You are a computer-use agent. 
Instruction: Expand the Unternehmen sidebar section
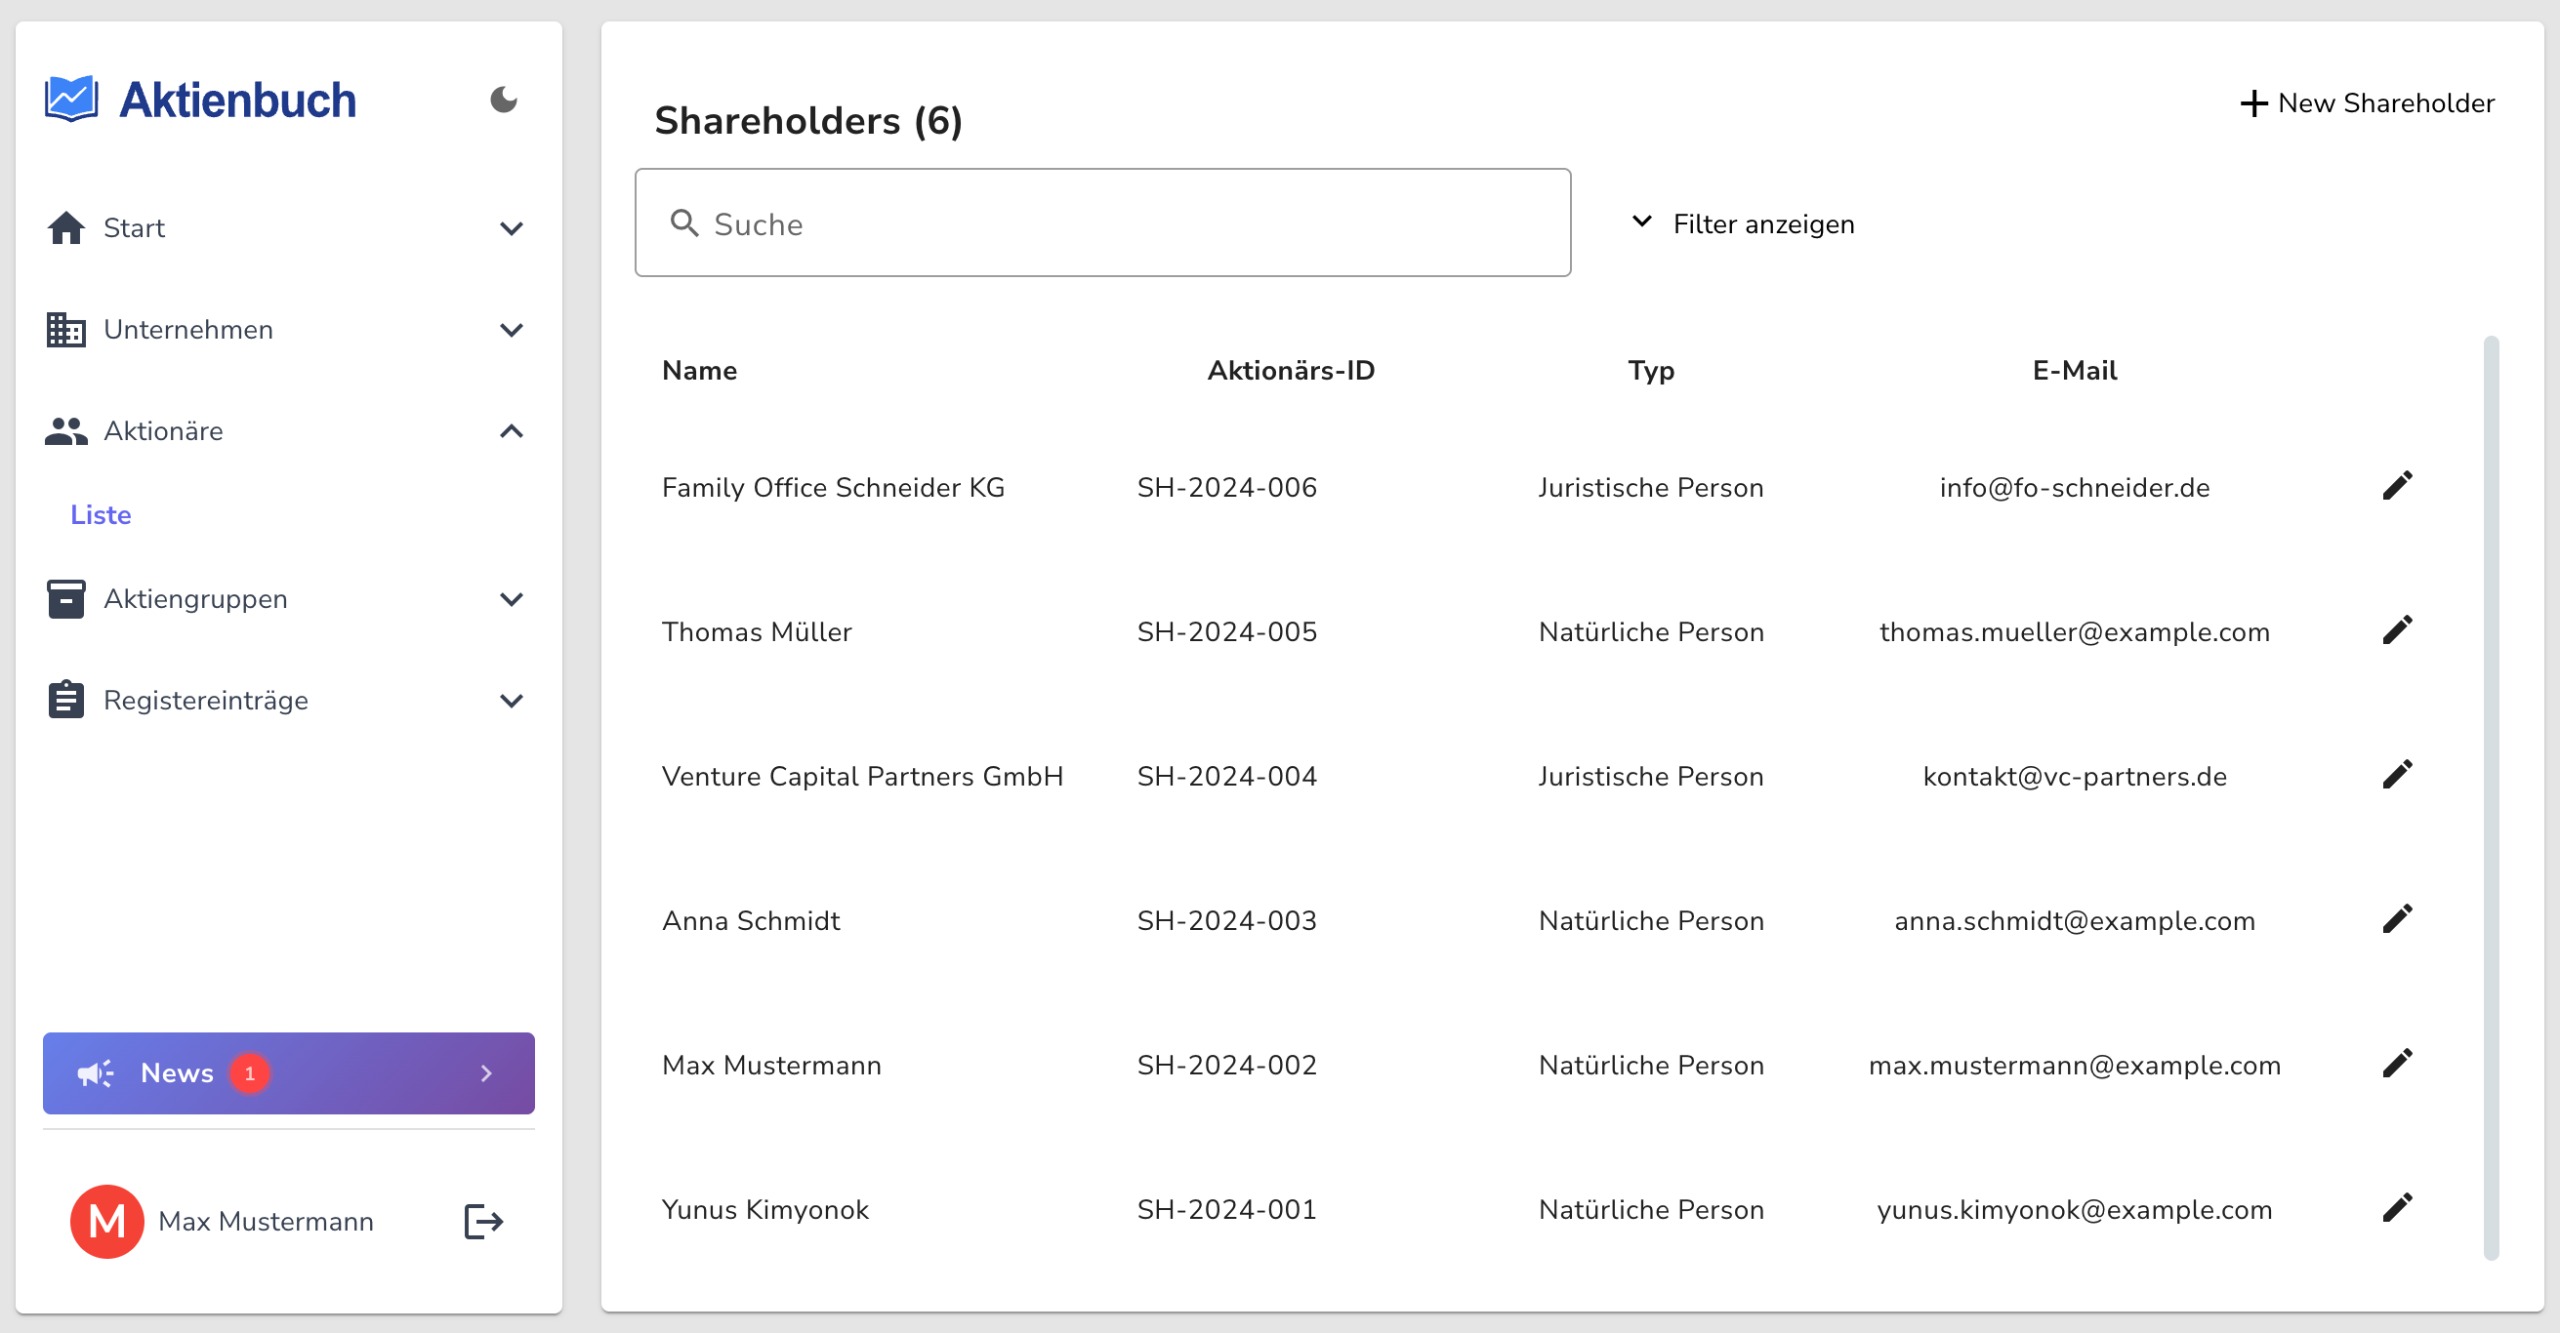pos(511,330)
